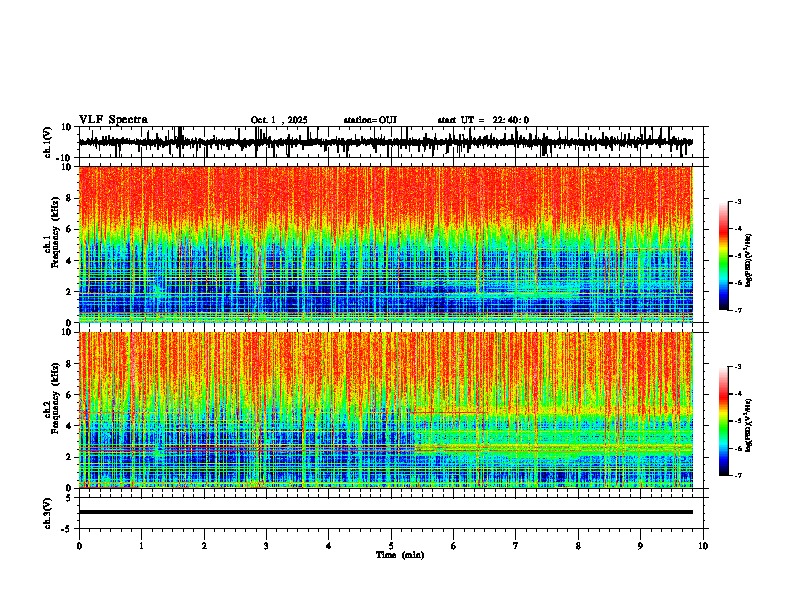
Task: Click the 8 kHz tick of ch.1 spectrogram
Action: click(x=71, y=198)
